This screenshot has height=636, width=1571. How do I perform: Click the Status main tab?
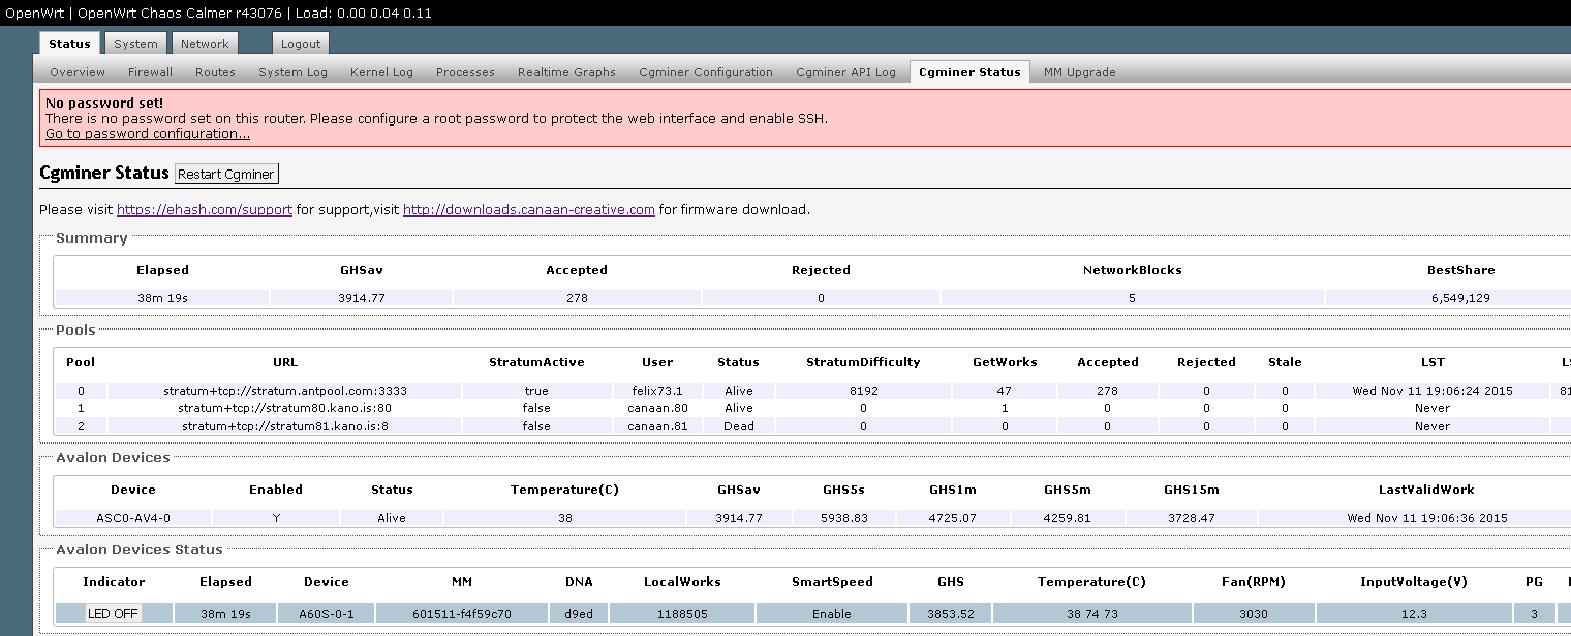(x=70, y=44)
